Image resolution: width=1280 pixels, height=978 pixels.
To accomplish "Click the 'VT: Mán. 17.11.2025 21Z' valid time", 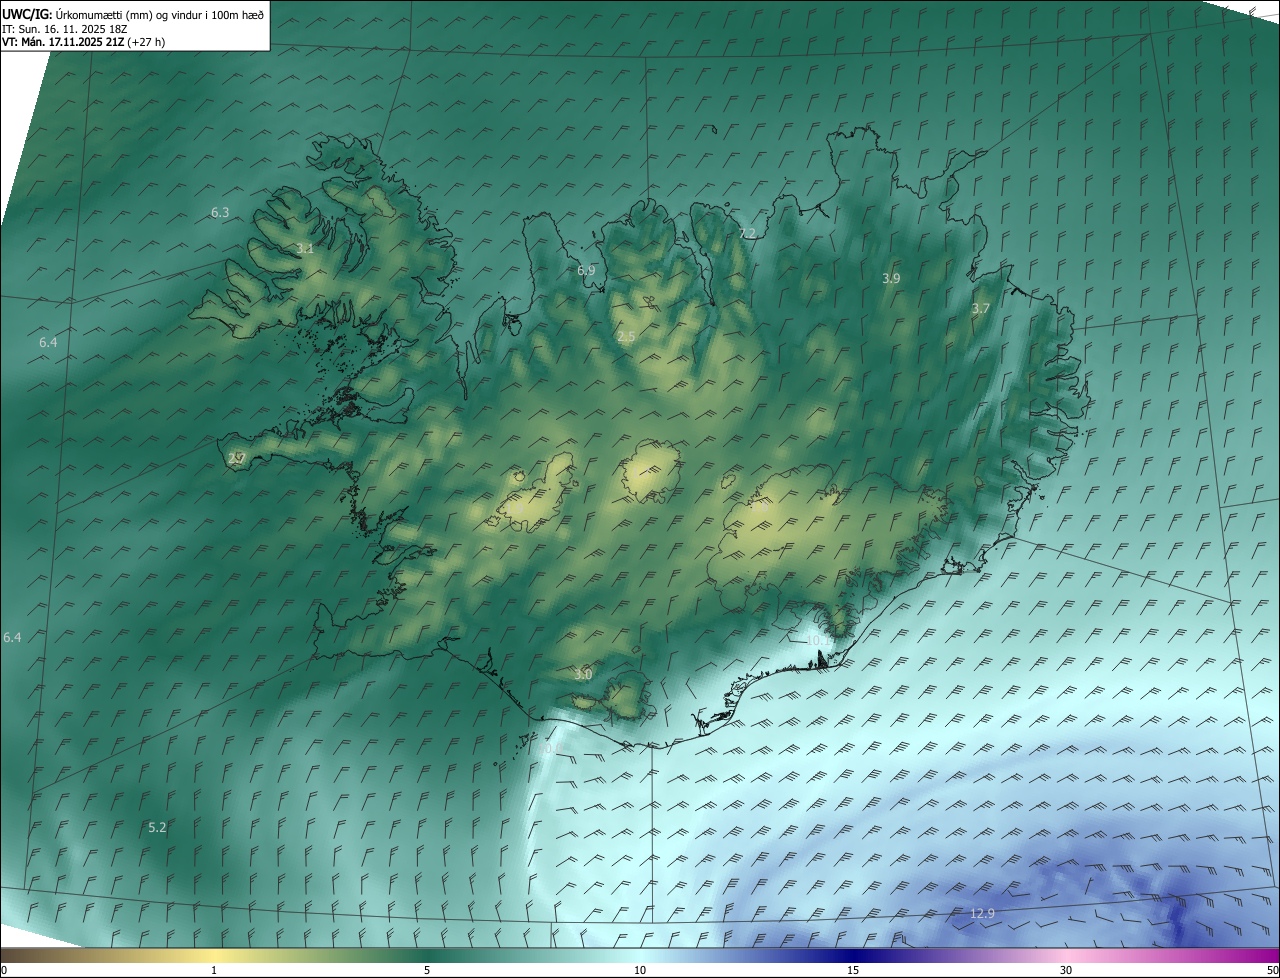I will pos(63,42).
